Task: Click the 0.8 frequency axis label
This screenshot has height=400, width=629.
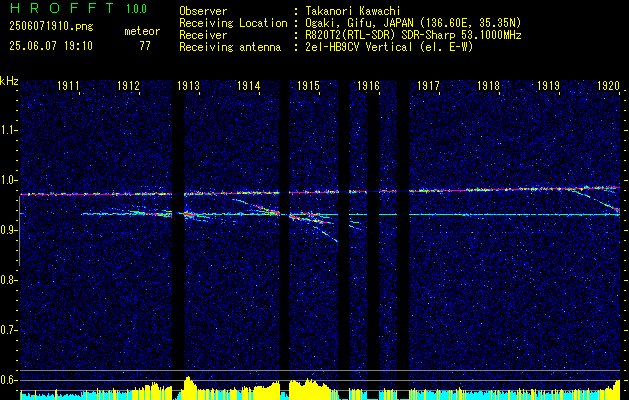Action: coord(8,280)
